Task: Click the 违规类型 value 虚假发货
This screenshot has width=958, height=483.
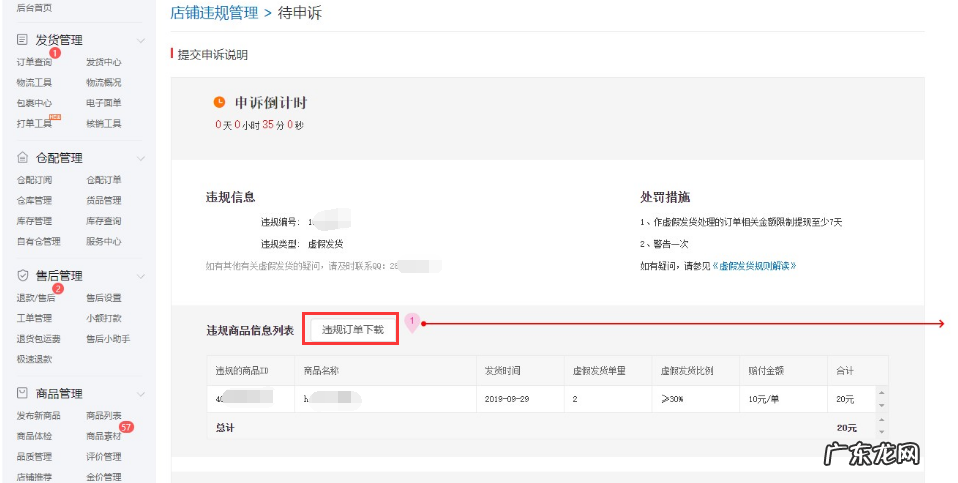Action: point(326,244)
